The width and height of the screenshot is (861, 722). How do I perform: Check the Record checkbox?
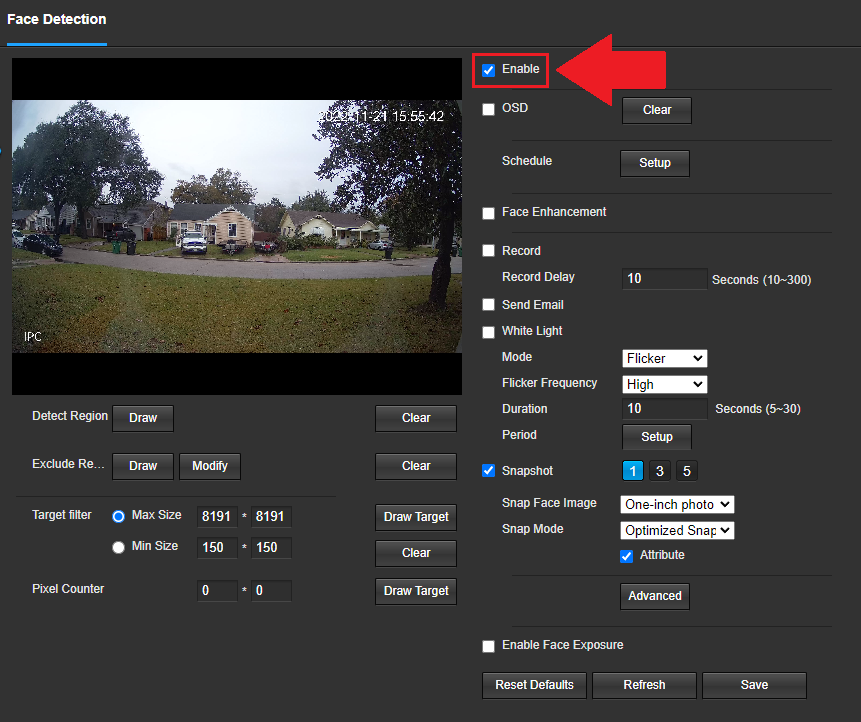click(x=488, y=251)
